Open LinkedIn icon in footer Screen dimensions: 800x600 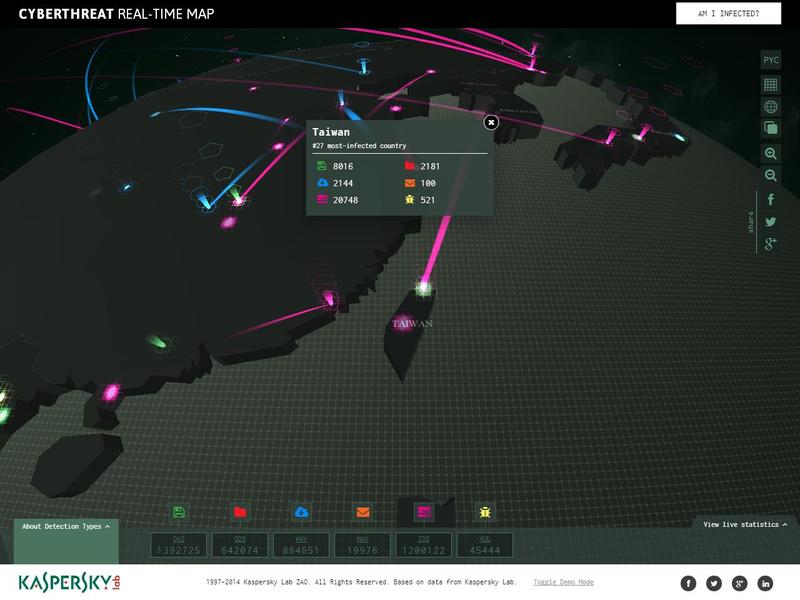tap(766, 583)
